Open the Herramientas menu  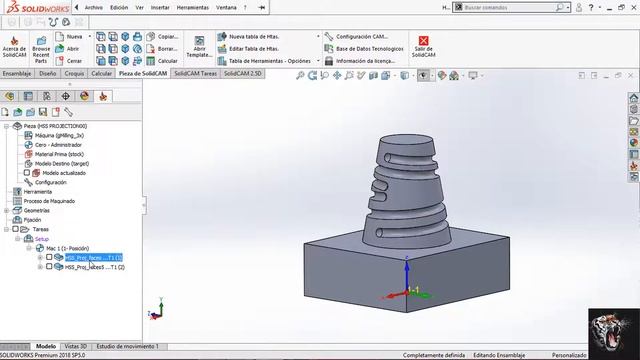click(x=193, y=7)
